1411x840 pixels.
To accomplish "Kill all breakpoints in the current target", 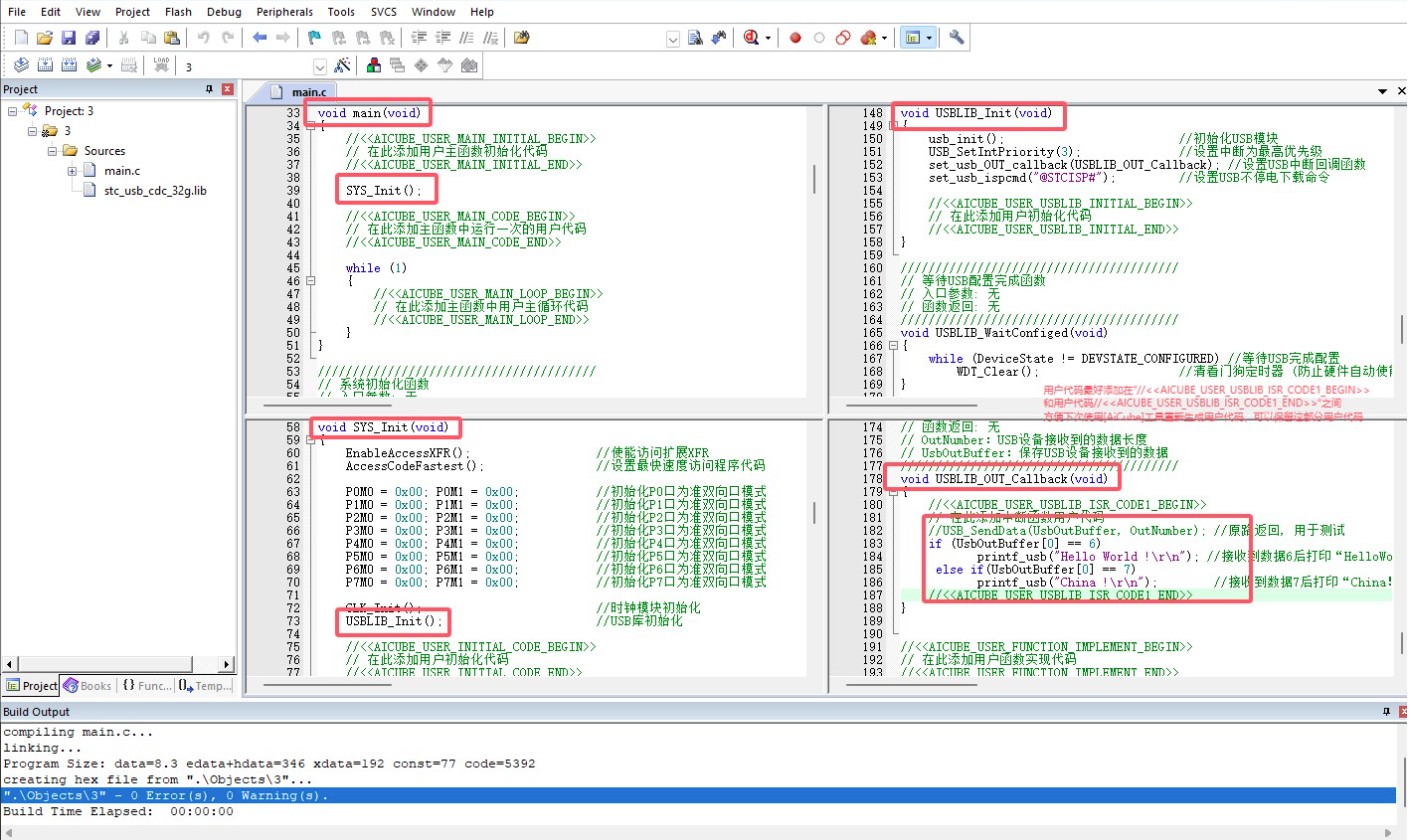I will pos(868,38).
